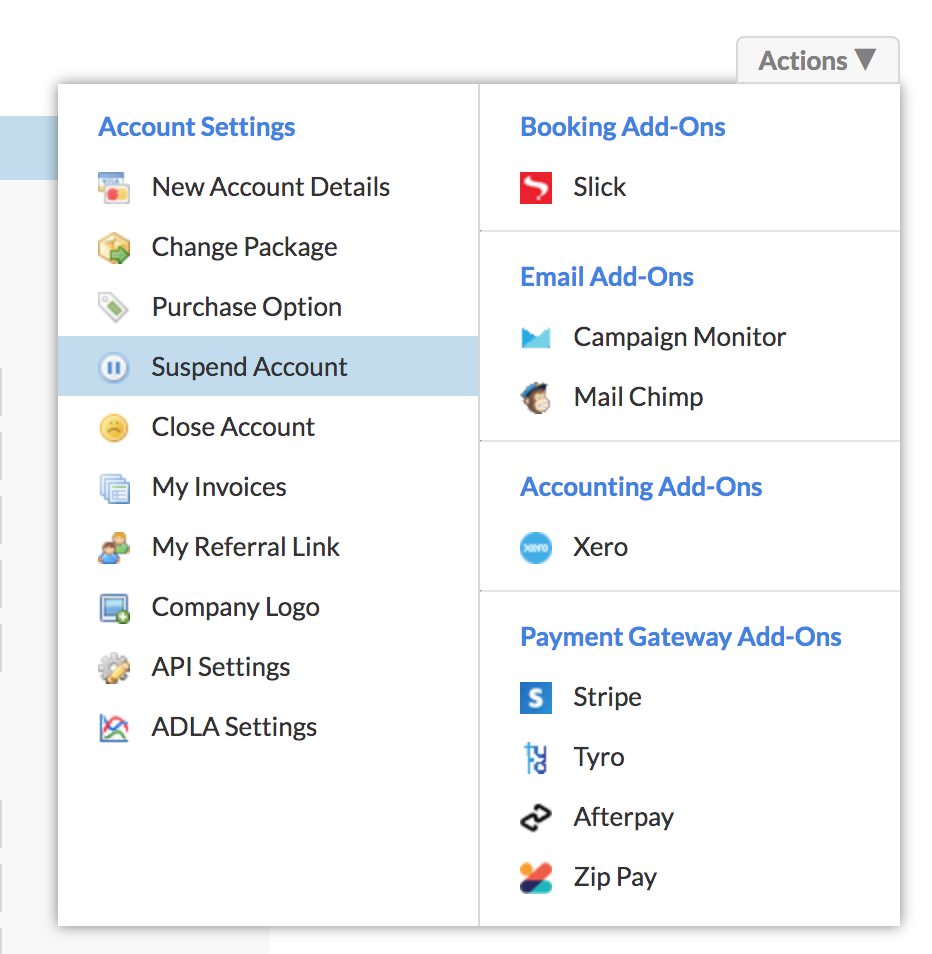Open New Account Details menu item

[268, 187]
